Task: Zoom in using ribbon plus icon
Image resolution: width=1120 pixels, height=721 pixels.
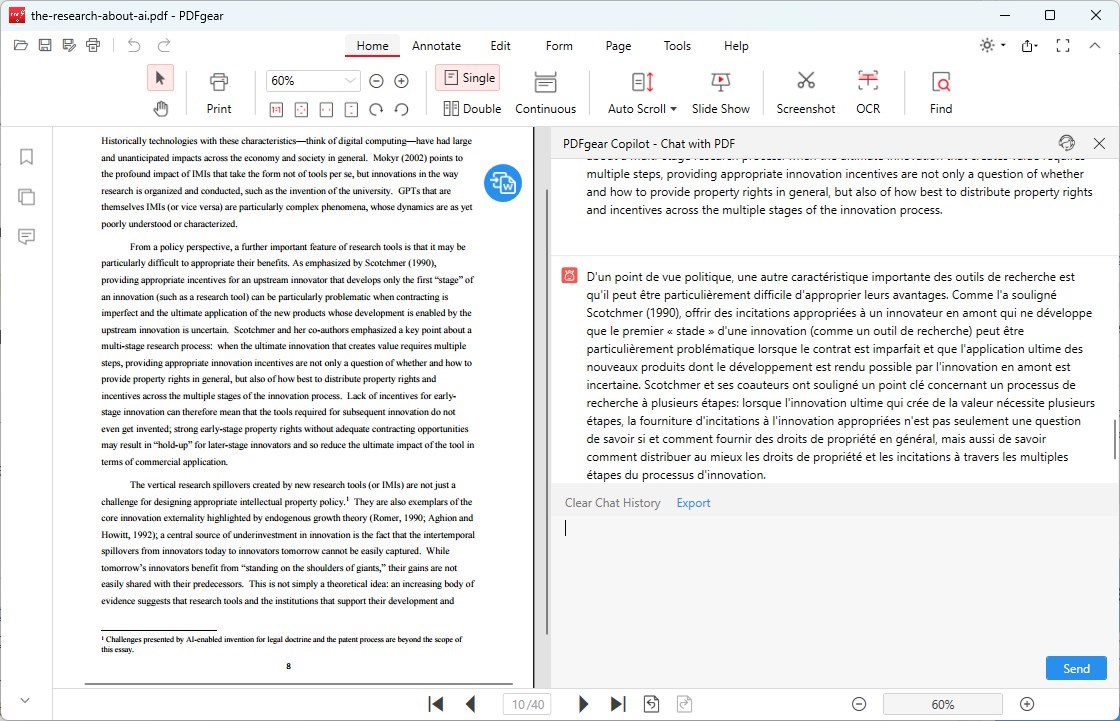Action: click(401, 81)
